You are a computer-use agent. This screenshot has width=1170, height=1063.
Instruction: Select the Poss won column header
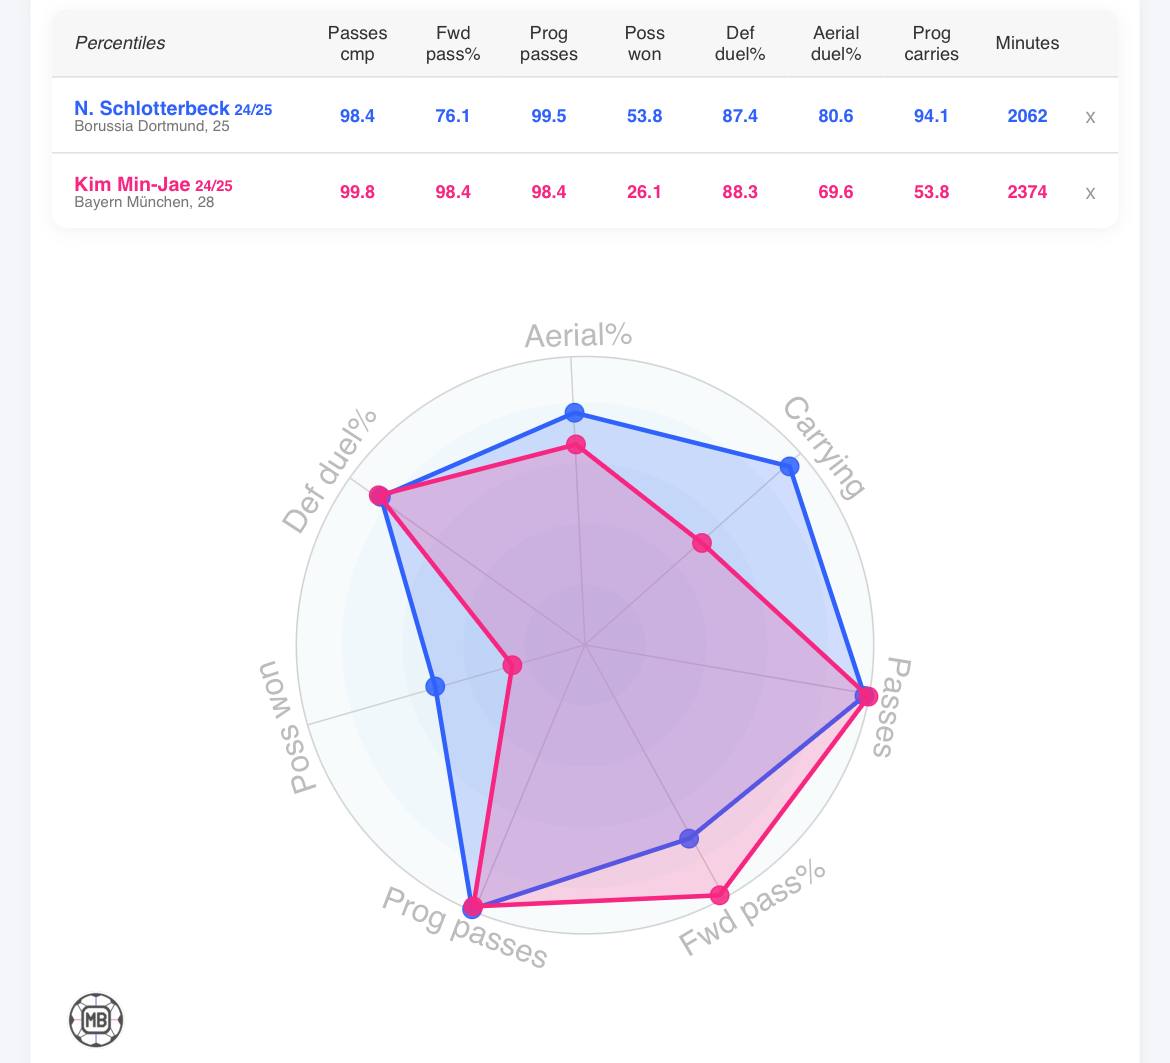tap(644, 43)
